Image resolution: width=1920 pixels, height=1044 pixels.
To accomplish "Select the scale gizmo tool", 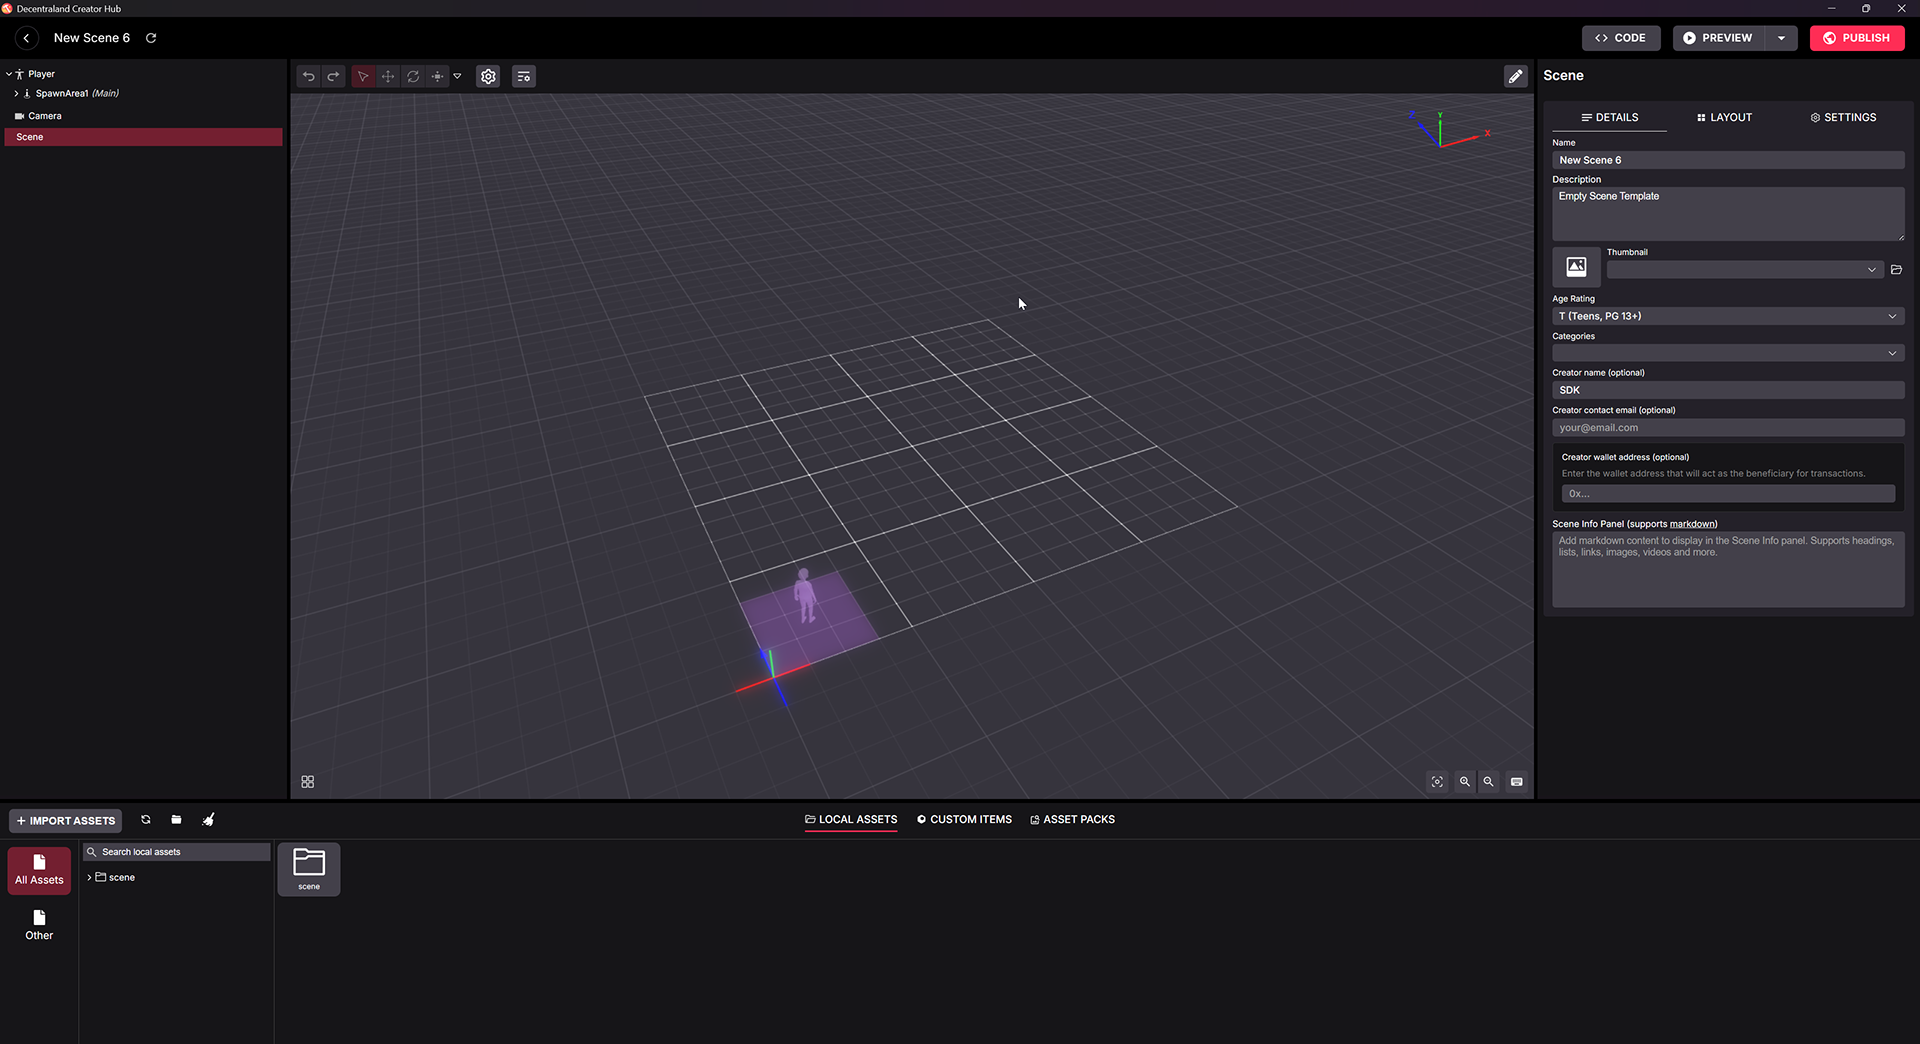I will 437,76.
